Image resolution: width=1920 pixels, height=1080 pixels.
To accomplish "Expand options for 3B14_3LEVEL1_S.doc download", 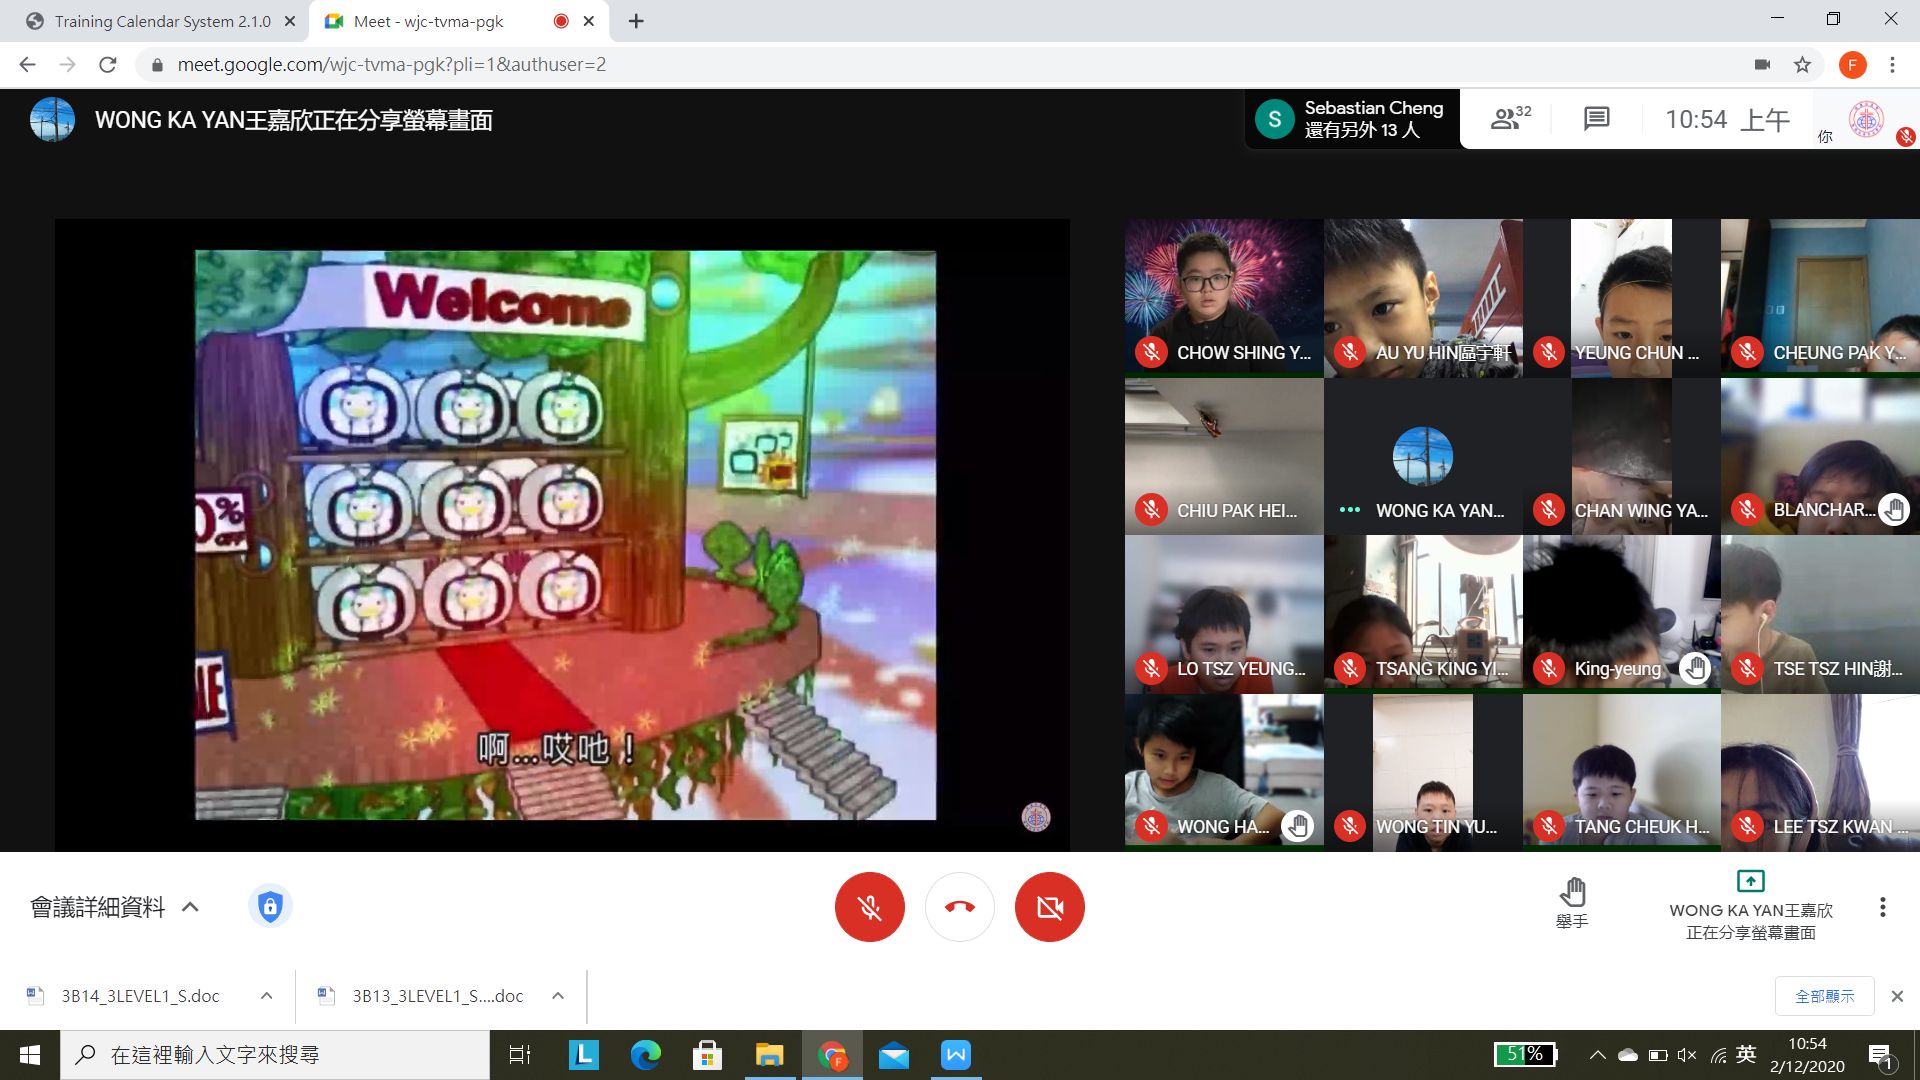I will 266,996.
